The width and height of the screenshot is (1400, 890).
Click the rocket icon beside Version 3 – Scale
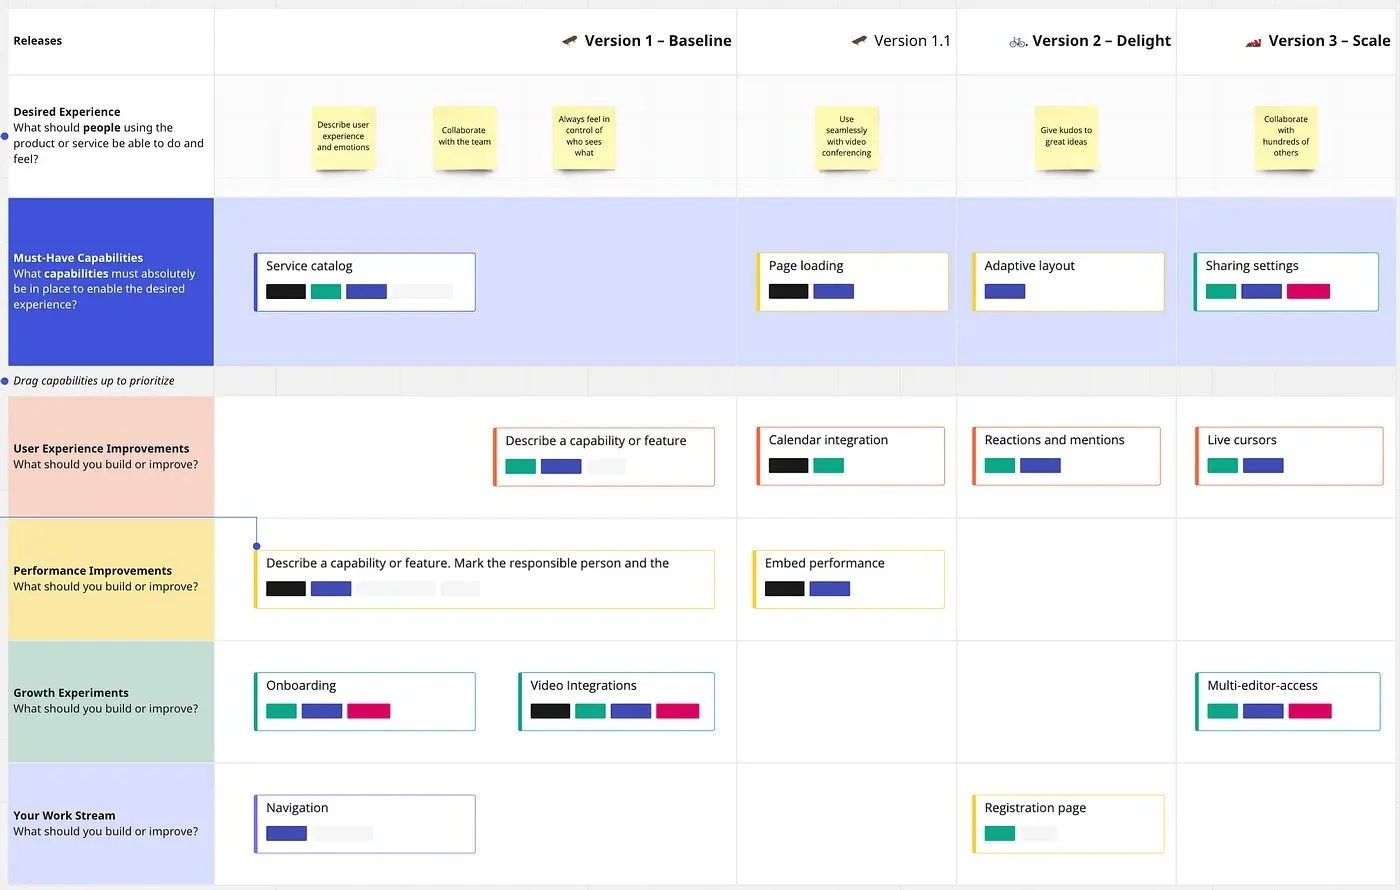click(1251, 41)
